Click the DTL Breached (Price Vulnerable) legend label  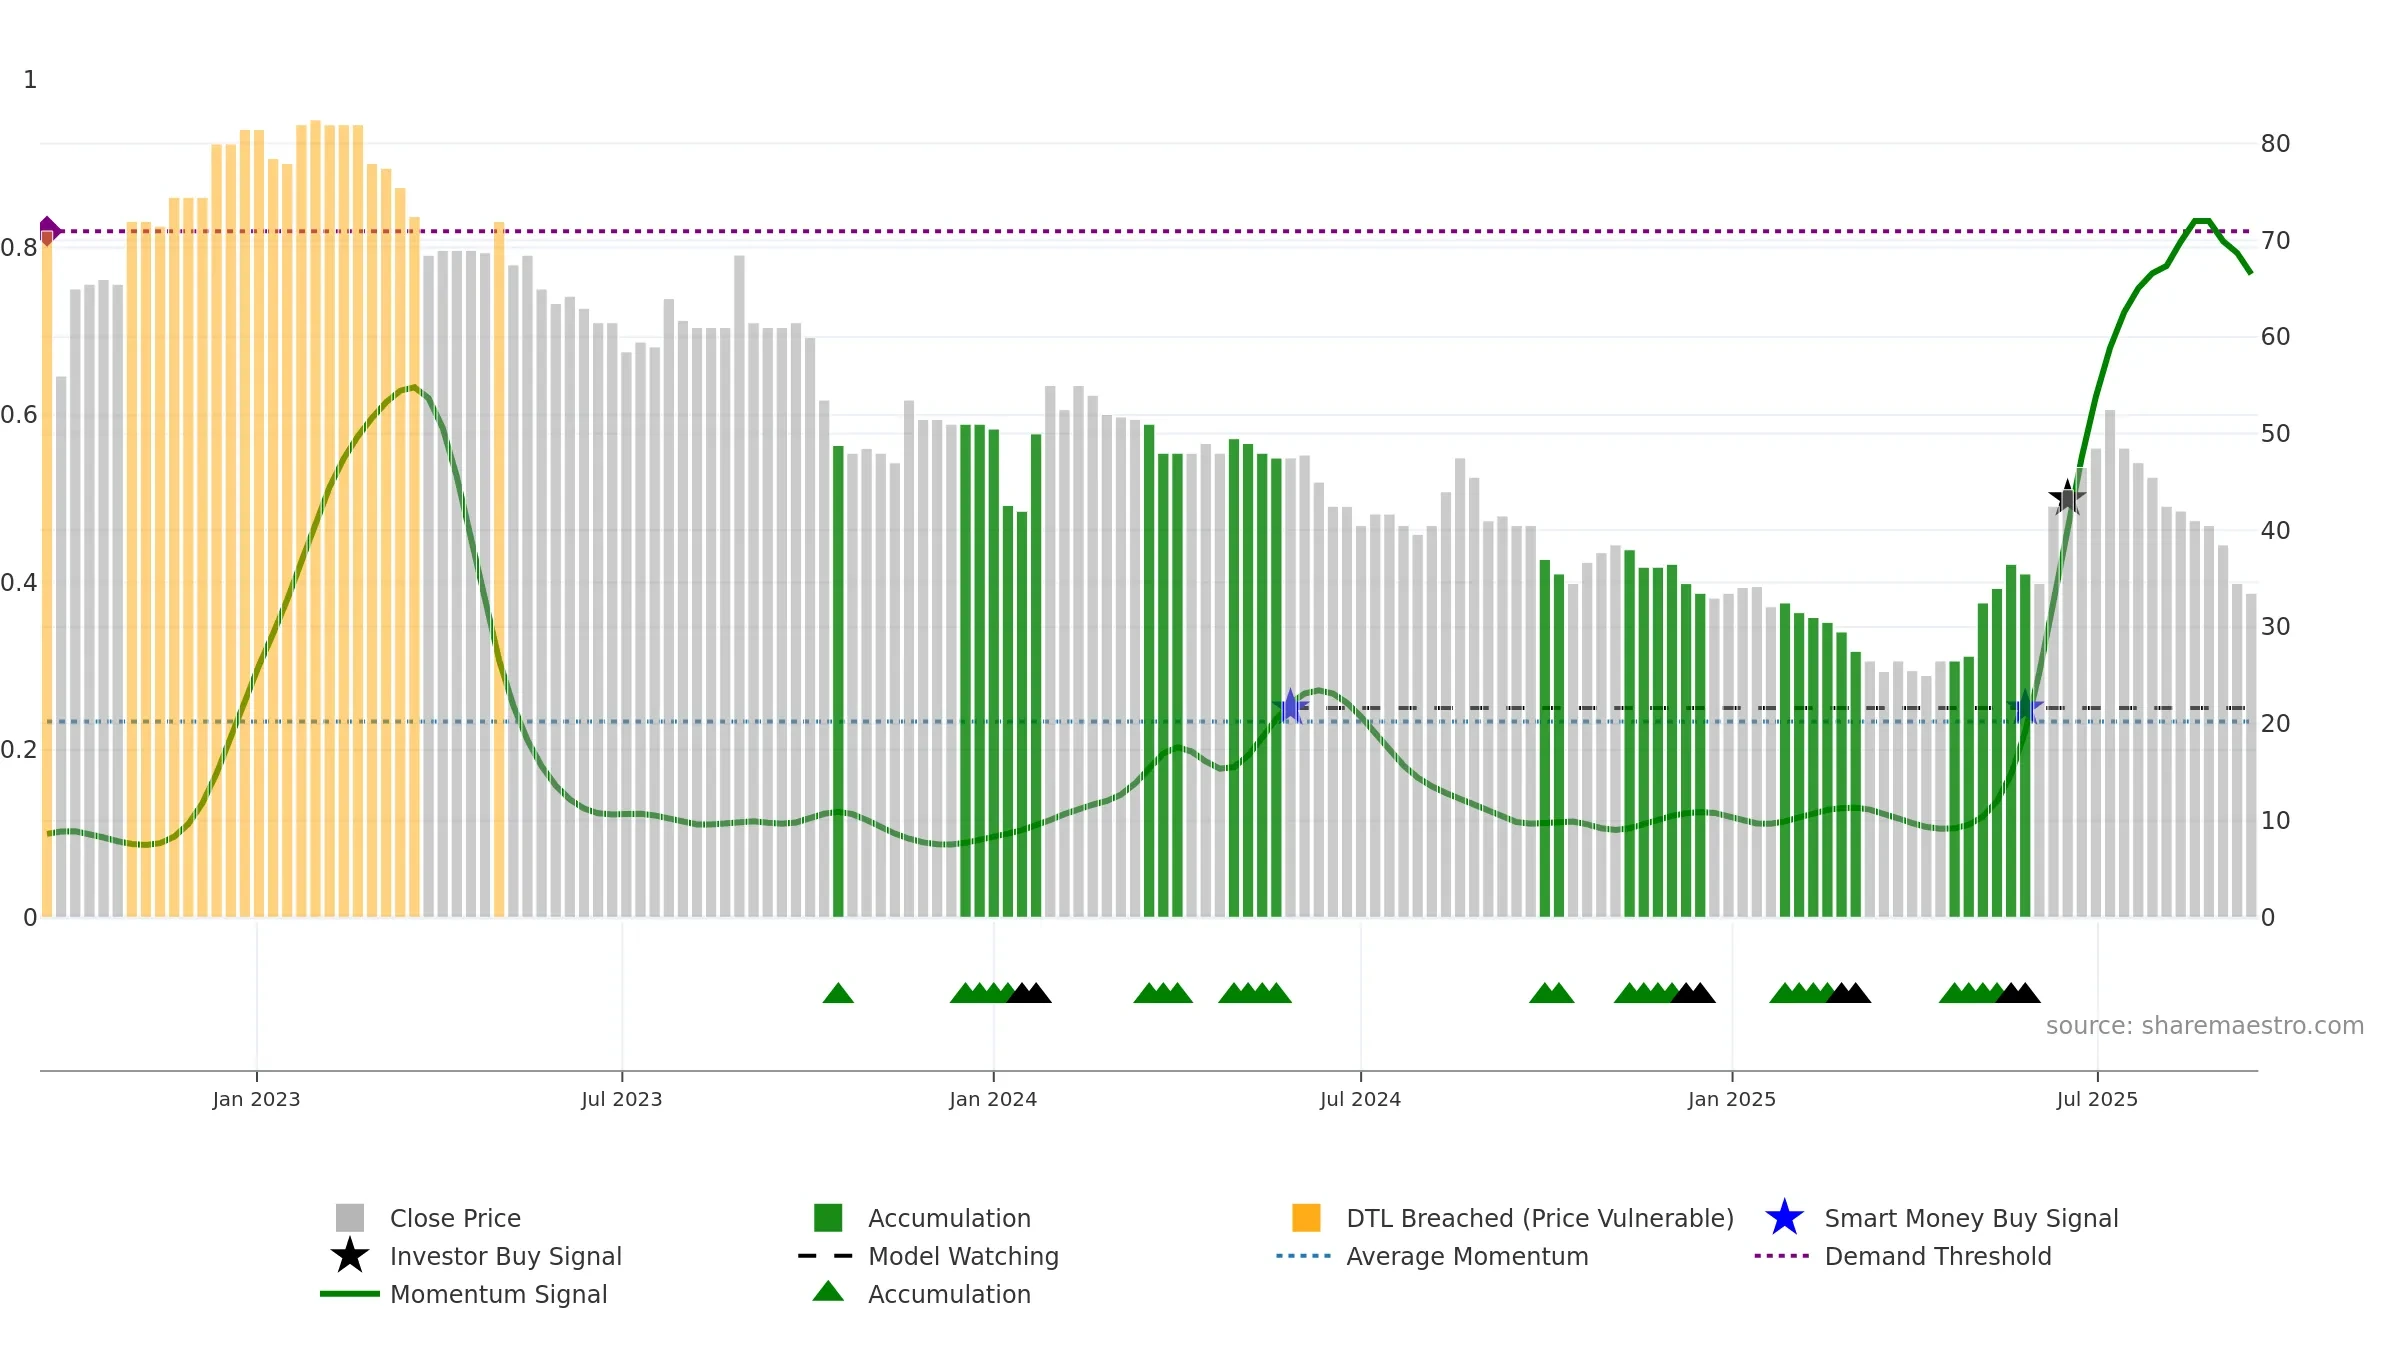[1540, 1218]
